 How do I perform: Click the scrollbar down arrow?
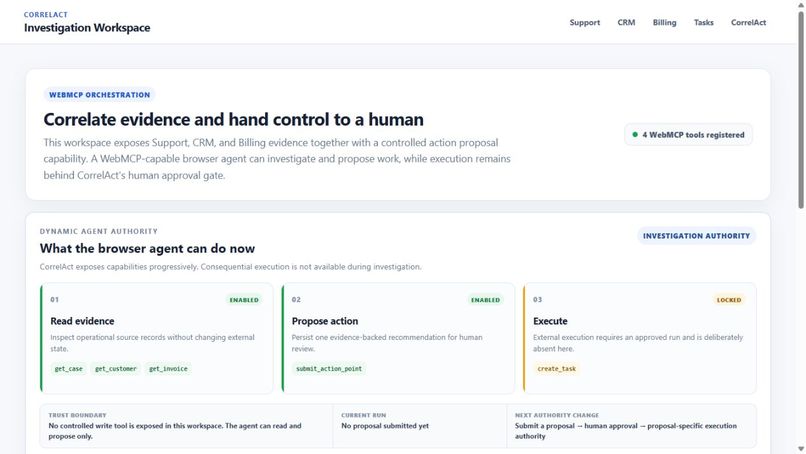tap(801, 449)
